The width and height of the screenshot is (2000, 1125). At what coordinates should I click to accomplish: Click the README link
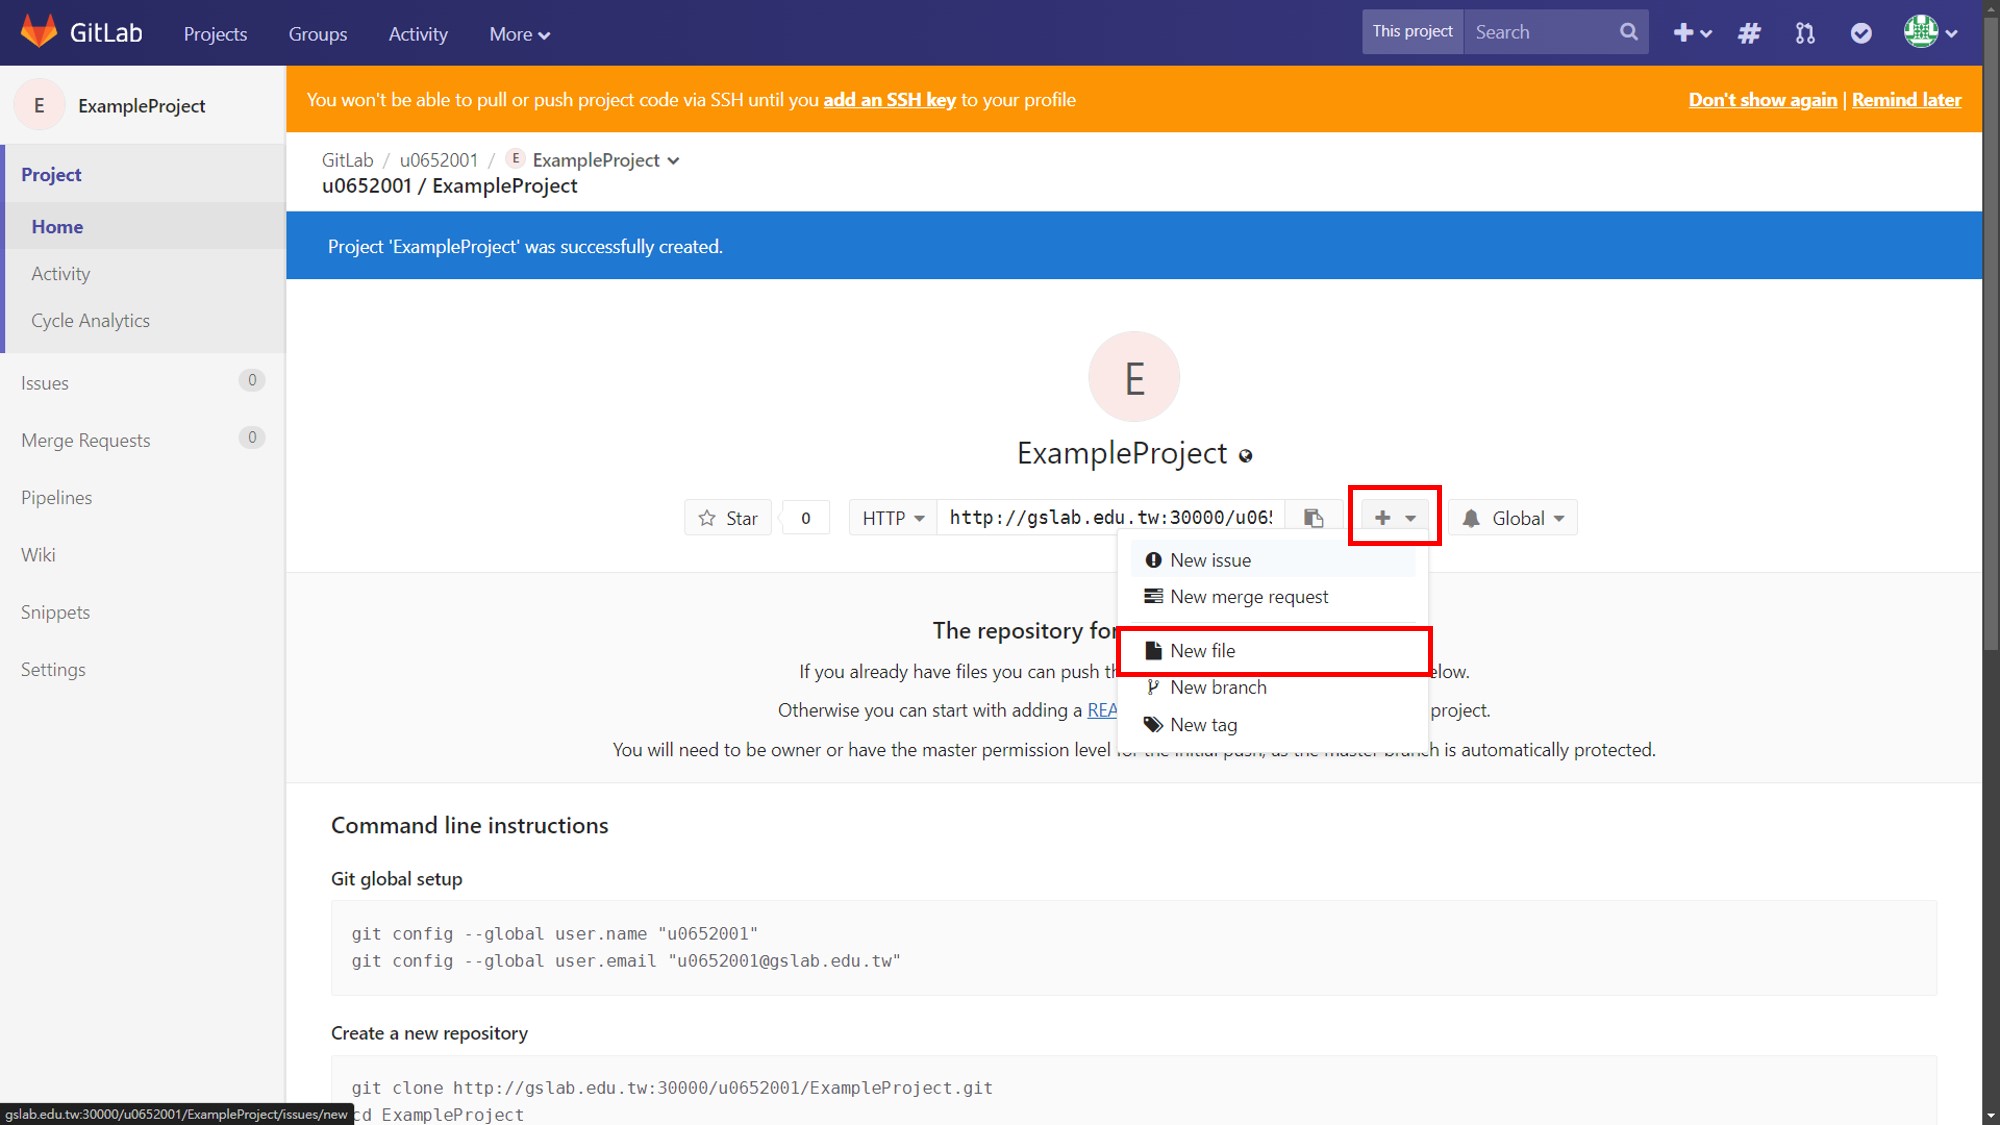[1102, 710]
